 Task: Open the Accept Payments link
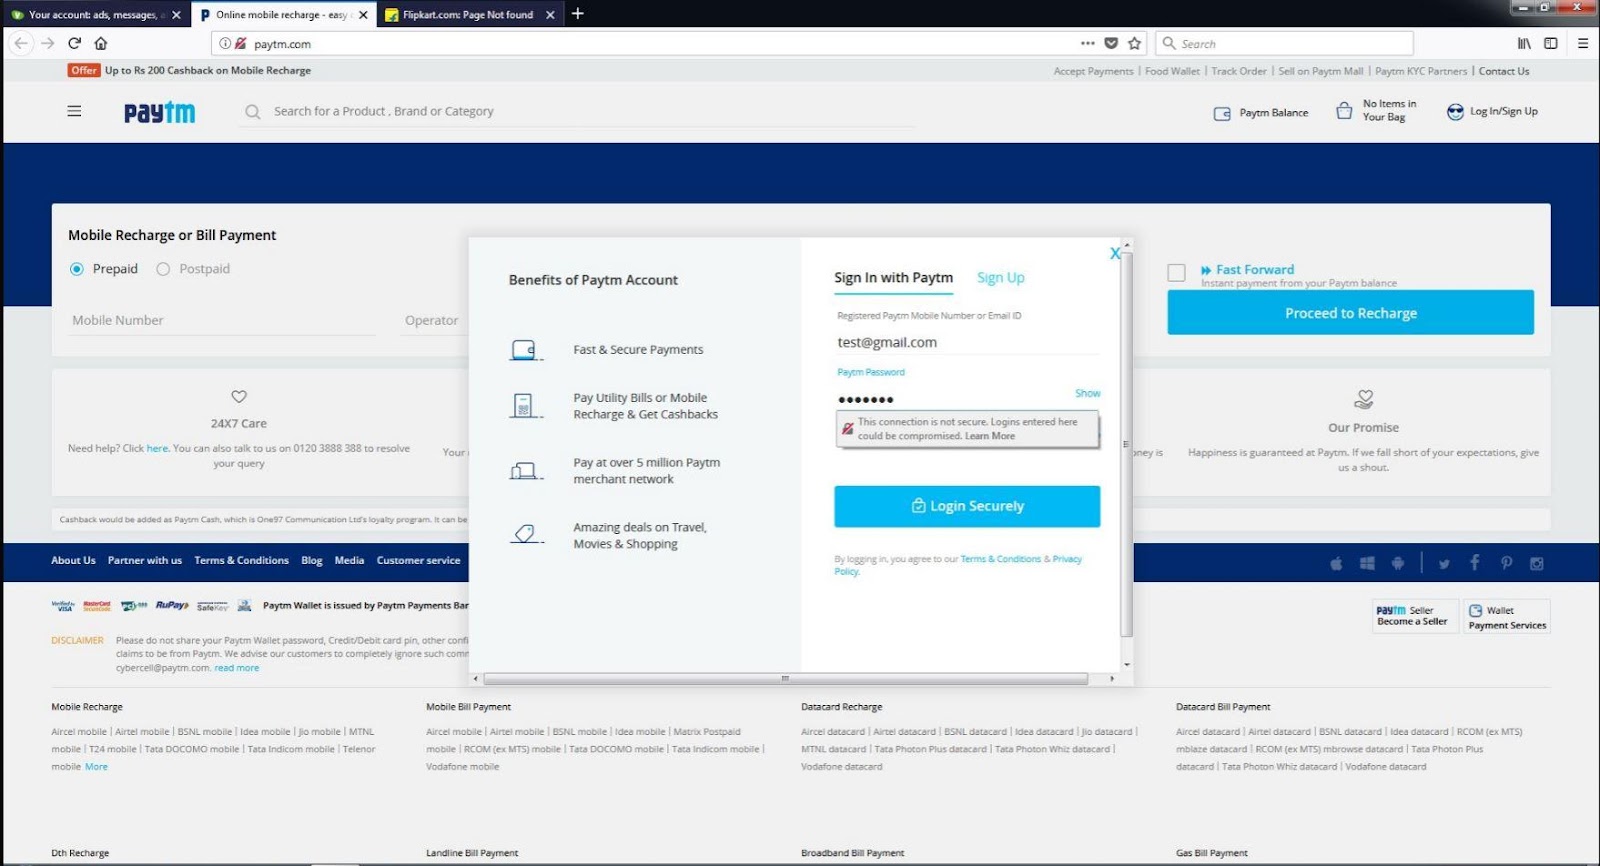click(x=1094, y=71)
